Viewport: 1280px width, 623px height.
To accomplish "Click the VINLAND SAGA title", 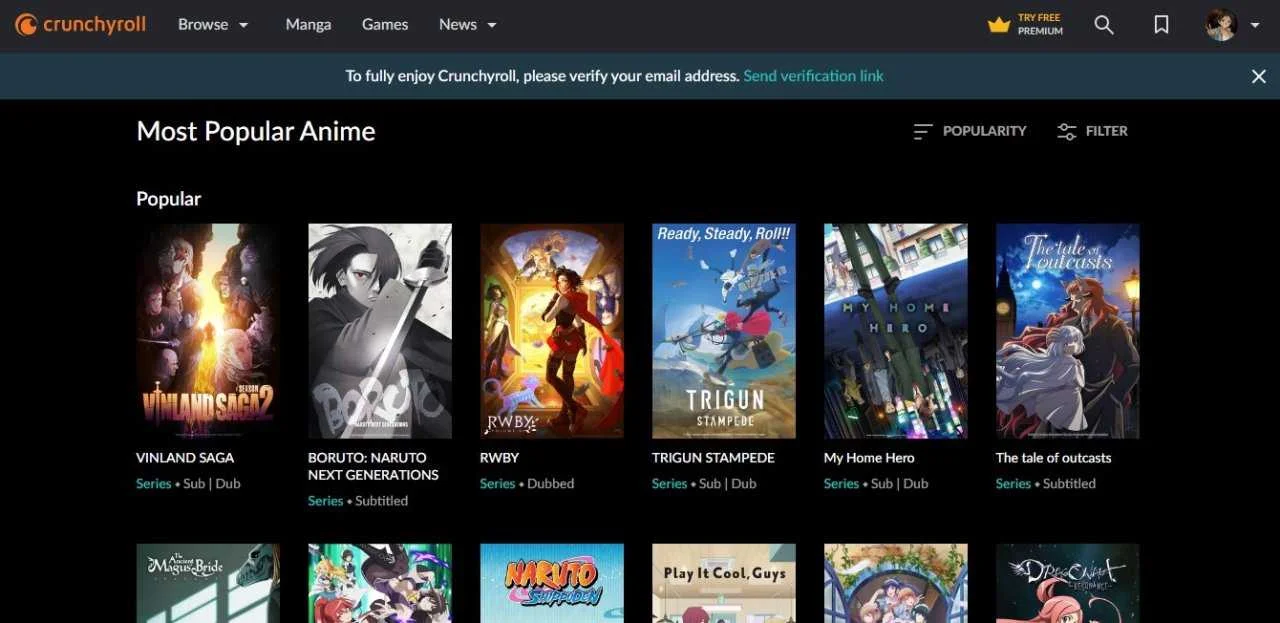I will (x=185, y=458).
